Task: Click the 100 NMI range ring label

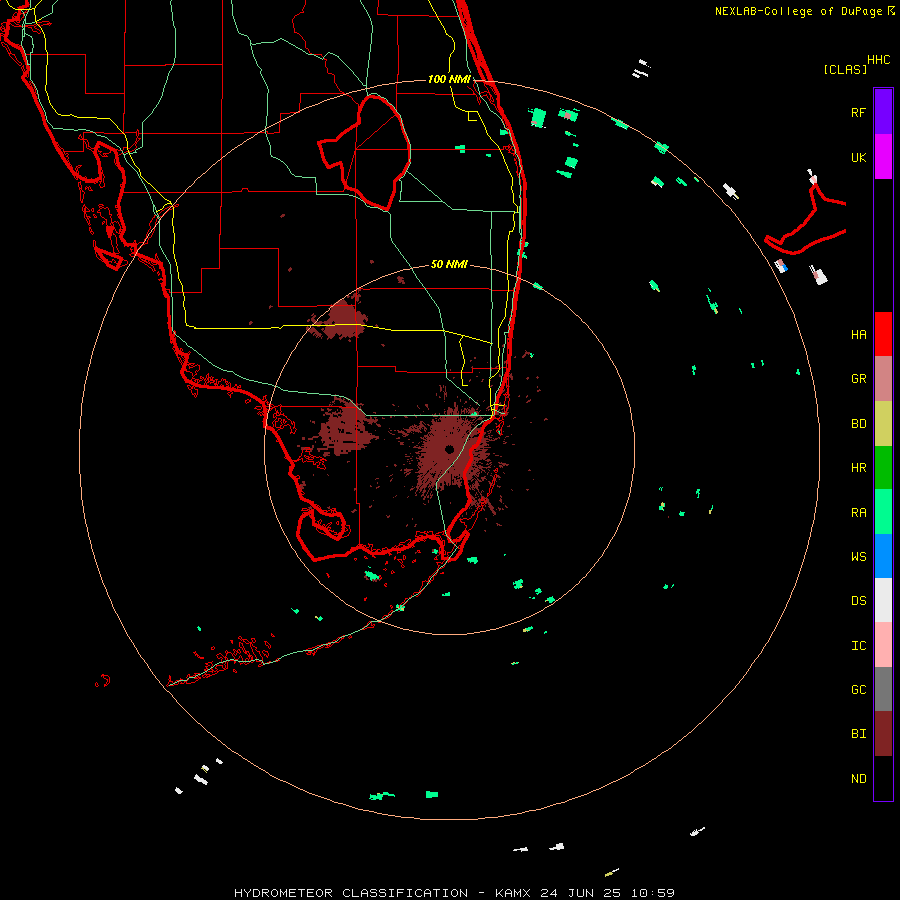Action: coord(449,79)
